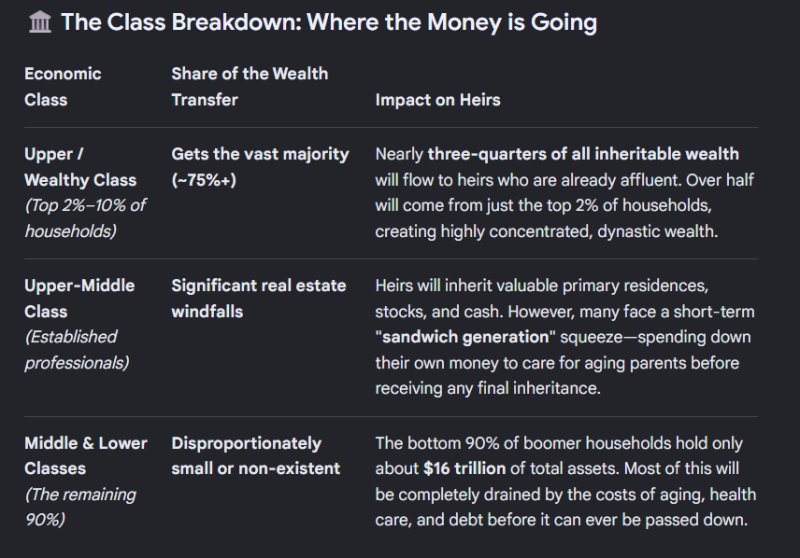Select the 'Economic Class' column header
Viewport: 800px width, 558px height.
[x=63, y=87]
